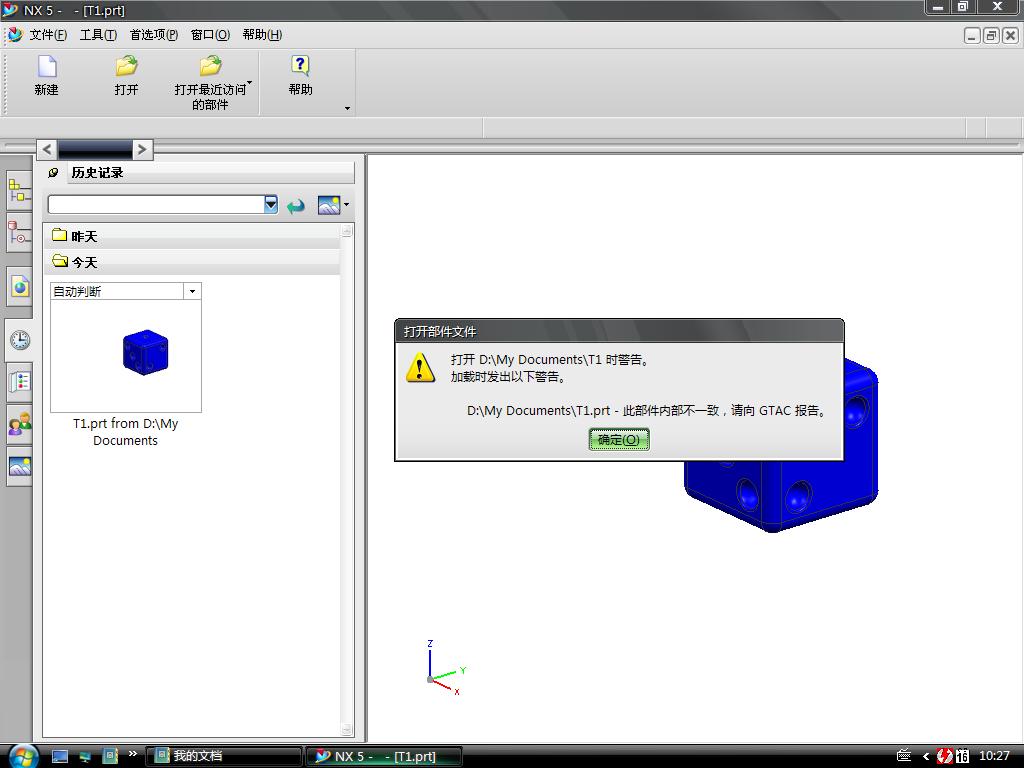Click the Help (帮助) toolbar icon
The height and width of the screenshot is (768, 1024).
click(300, 66)
